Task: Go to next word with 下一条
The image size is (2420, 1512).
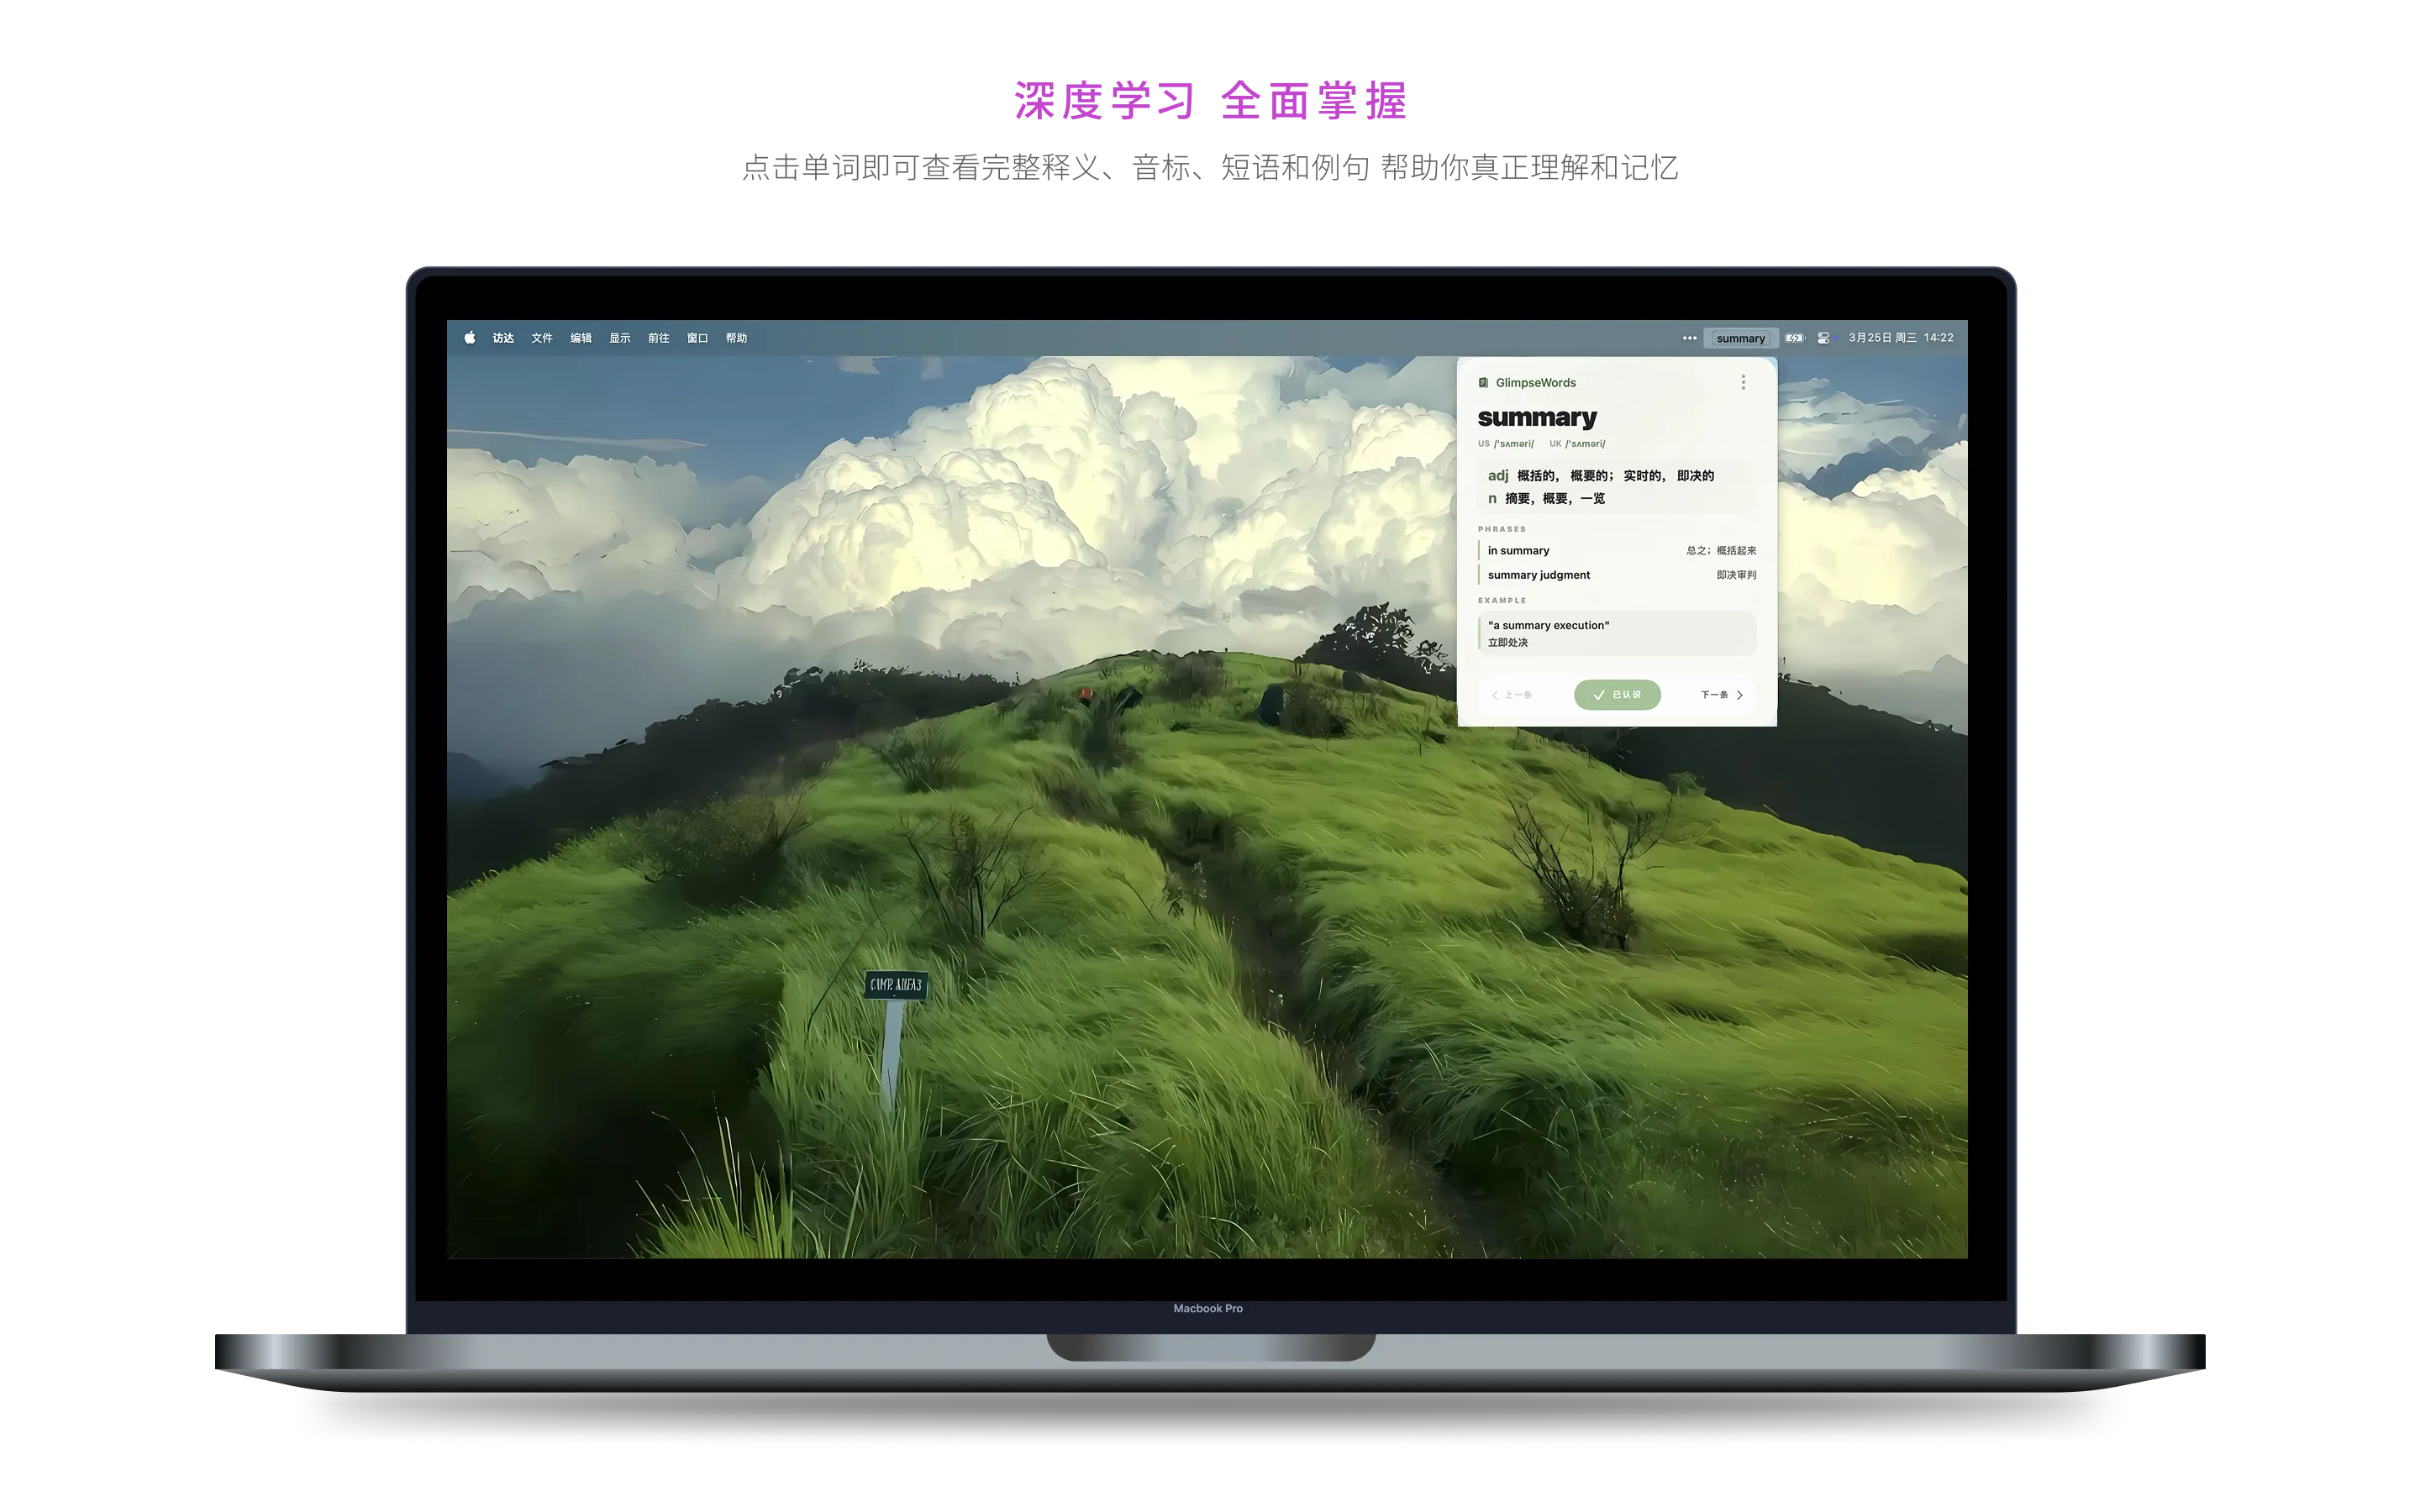Action: (1722, 695)
